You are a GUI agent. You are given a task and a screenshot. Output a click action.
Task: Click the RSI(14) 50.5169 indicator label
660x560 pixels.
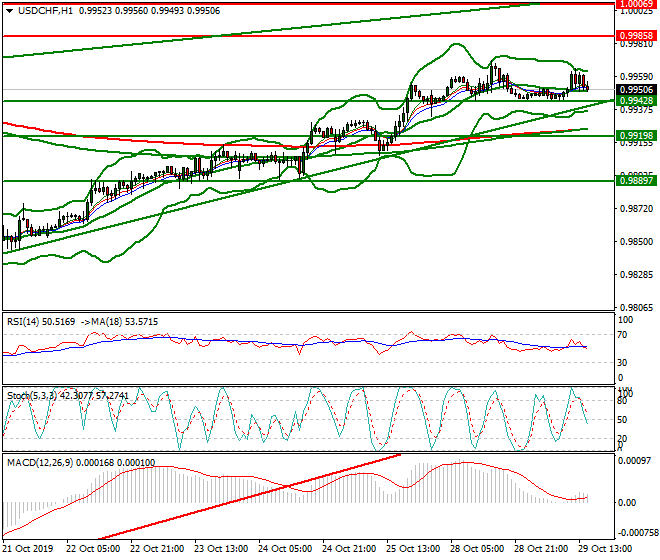coord(41,322)
